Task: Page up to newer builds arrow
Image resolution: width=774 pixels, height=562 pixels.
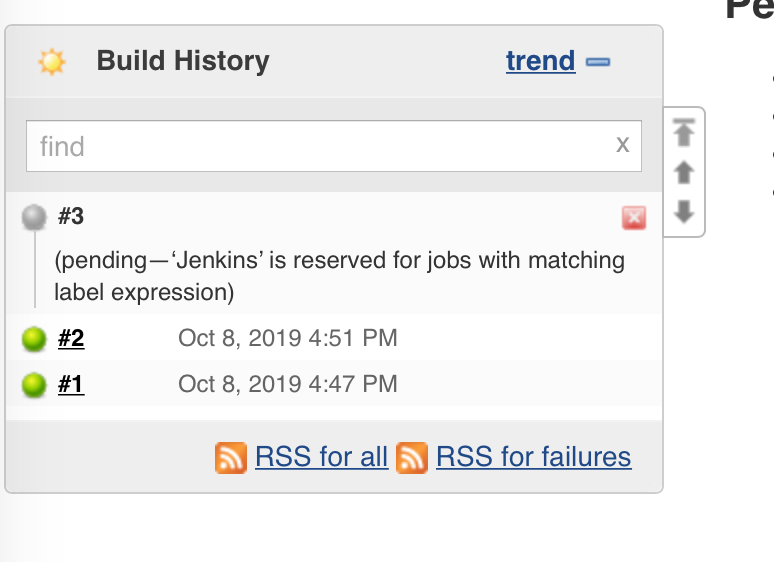Action: click(x=684, y=173)
